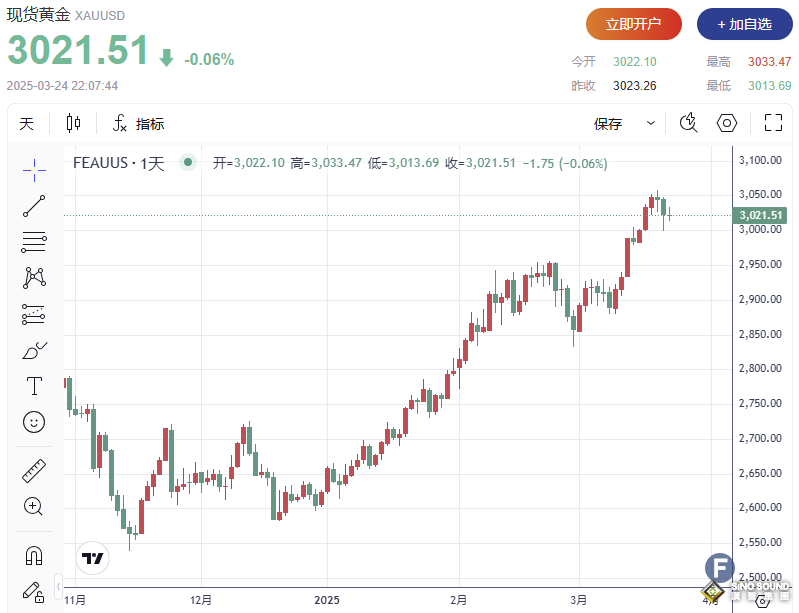
Task: Open quick search lightning icon
Action: tap(688, 123)
